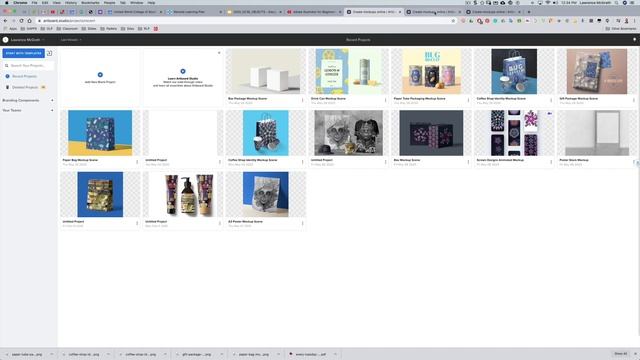
Task: Click the Learn Artboard Studio play icon
Action: tap(183, 71)
